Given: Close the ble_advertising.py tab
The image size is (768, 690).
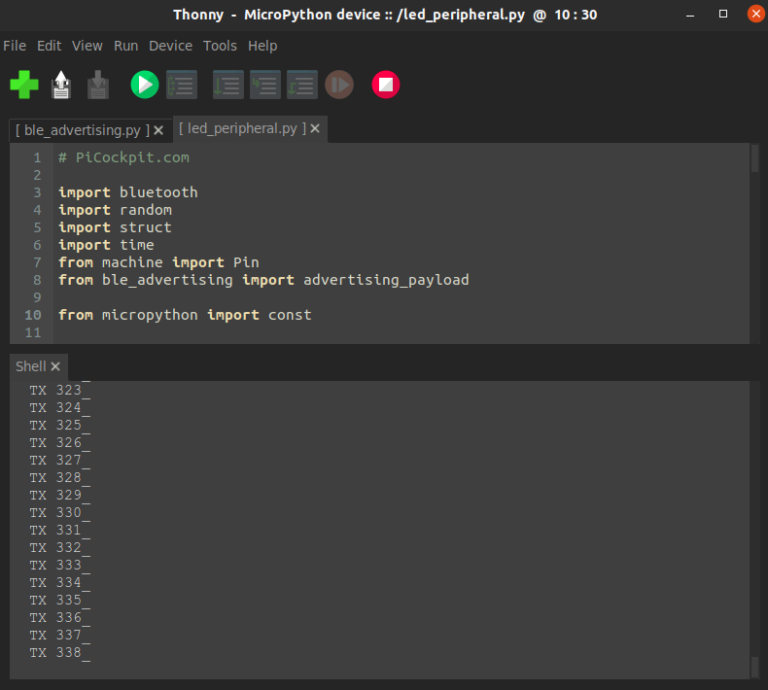Looking at the screenshot, I should click(x=158, y=130).
